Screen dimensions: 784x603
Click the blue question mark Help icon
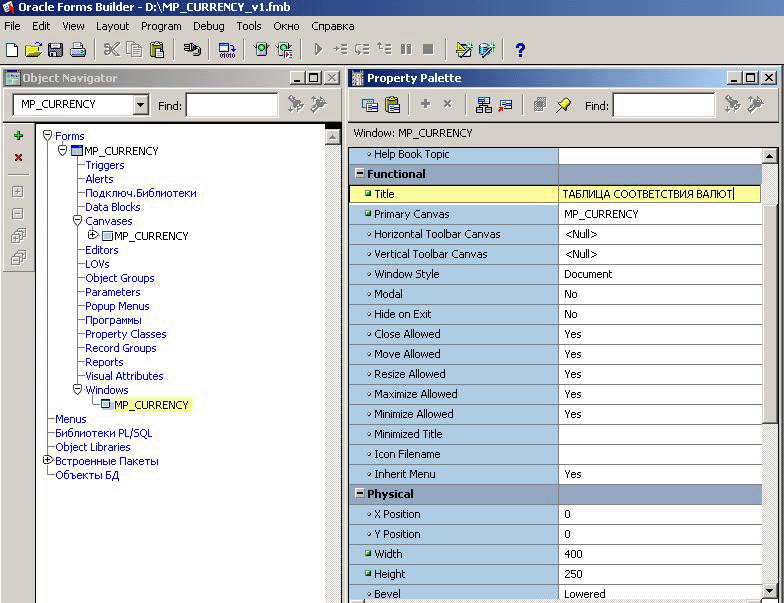click(520, 50)
